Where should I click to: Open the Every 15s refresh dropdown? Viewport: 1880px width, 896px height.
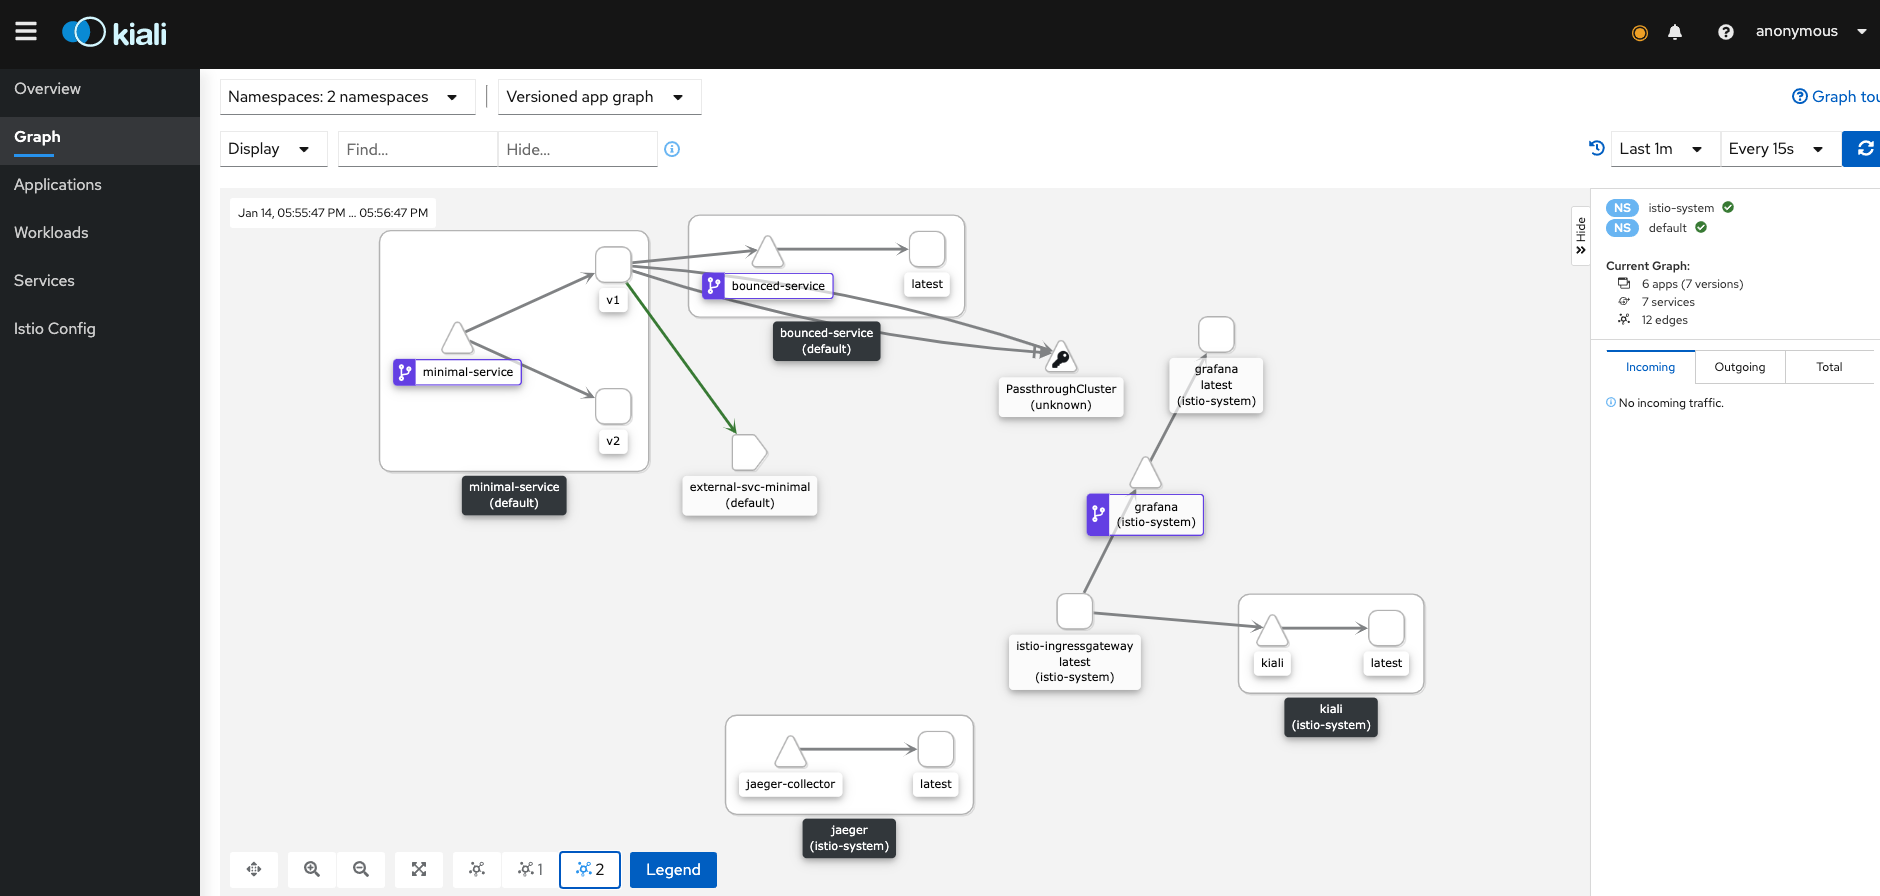tap(1780, 149)
